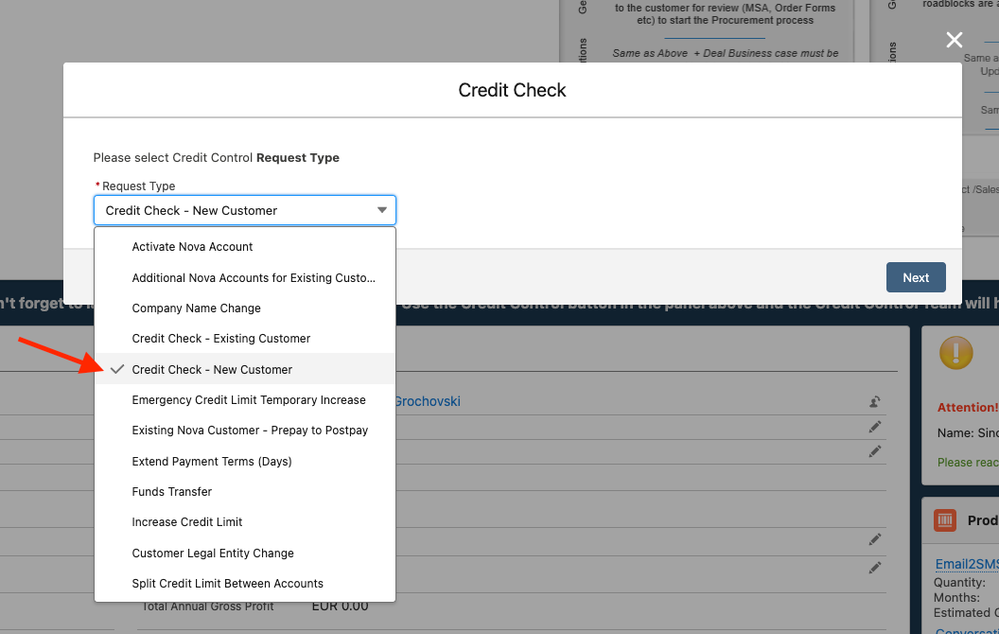Click the bottom-most pencil edit icon
This screenshot has width=999, height=634.
(x=875, y=567)
